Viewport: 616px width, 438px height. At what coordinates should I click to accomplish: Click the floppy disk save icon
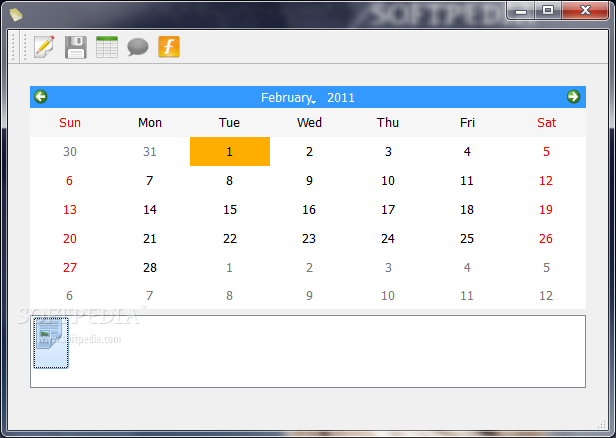point(75,47)
